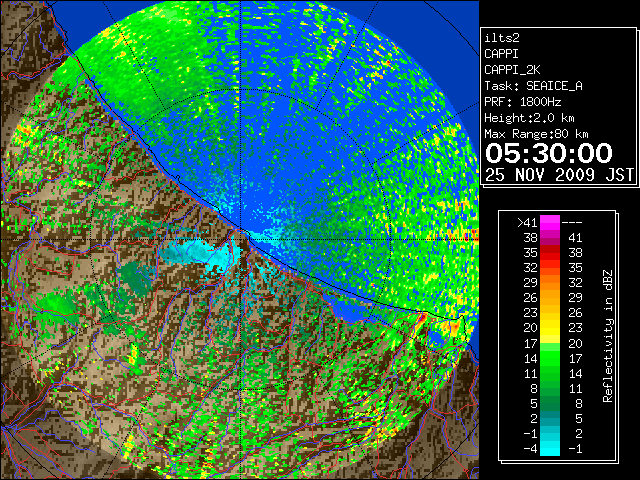Click the "Height:2.0 km" text

point(529,118)
